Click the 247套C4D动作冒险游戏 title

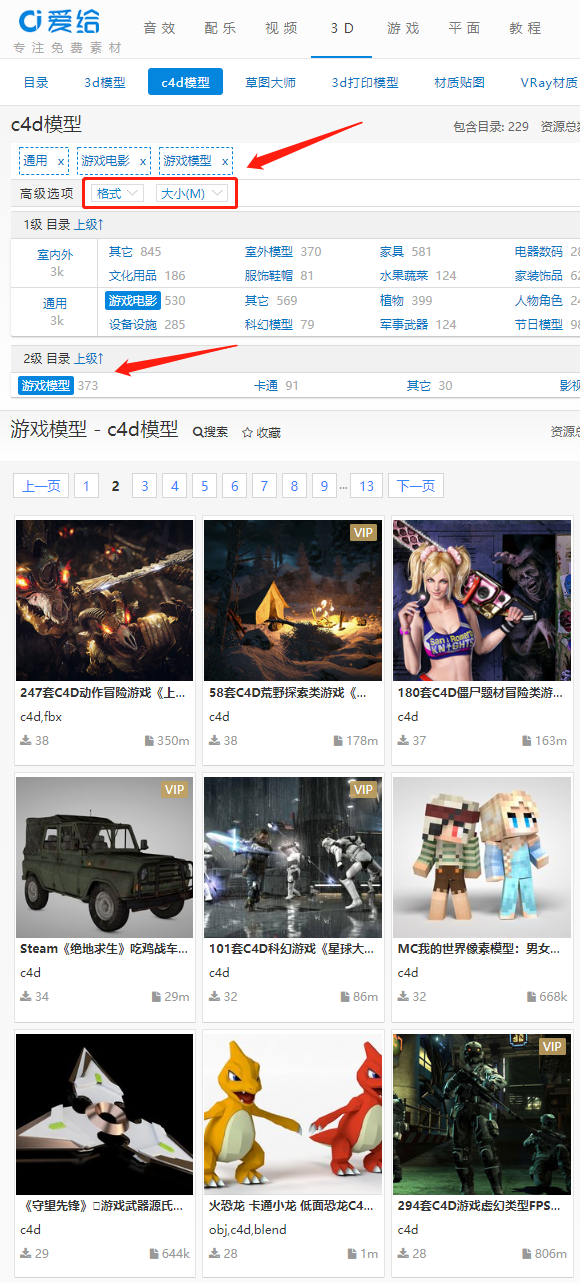pos(102,692)
